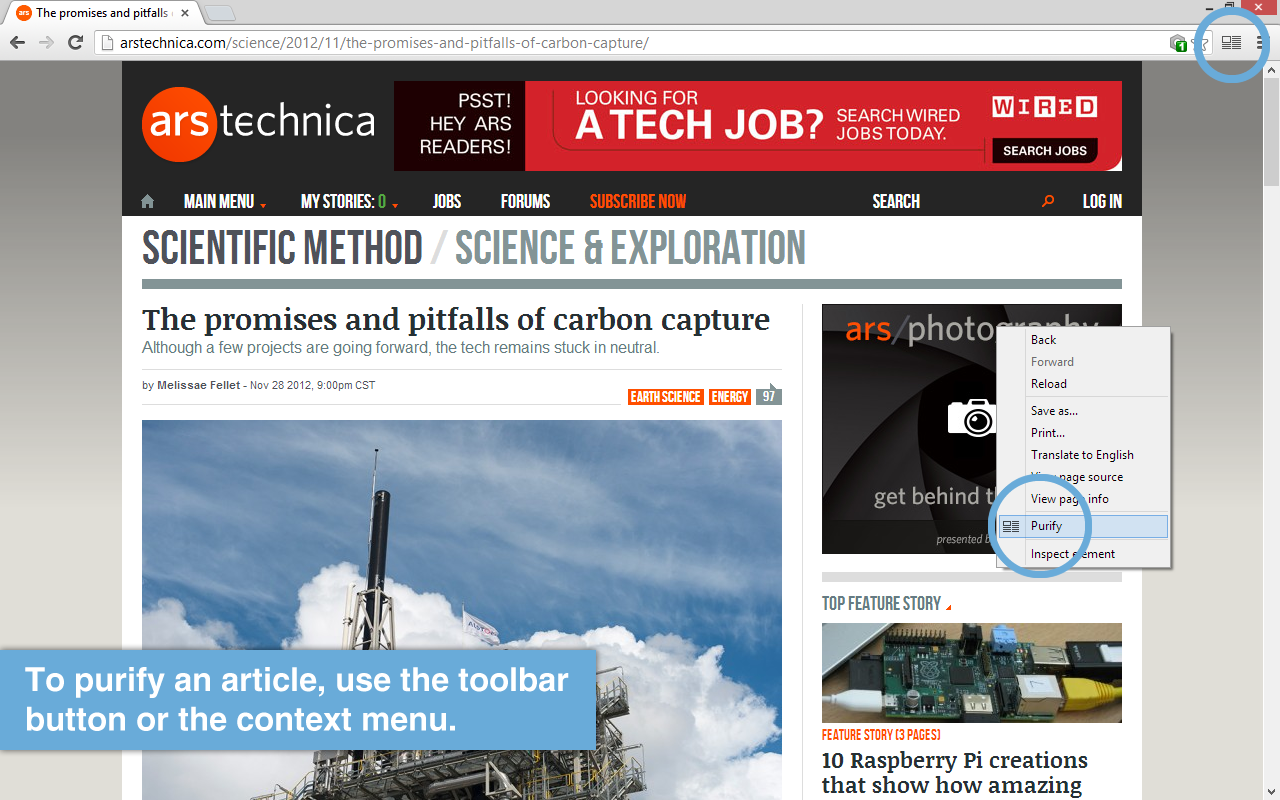
Task: Close the Ars Technica browser tab
Action: 185,13
